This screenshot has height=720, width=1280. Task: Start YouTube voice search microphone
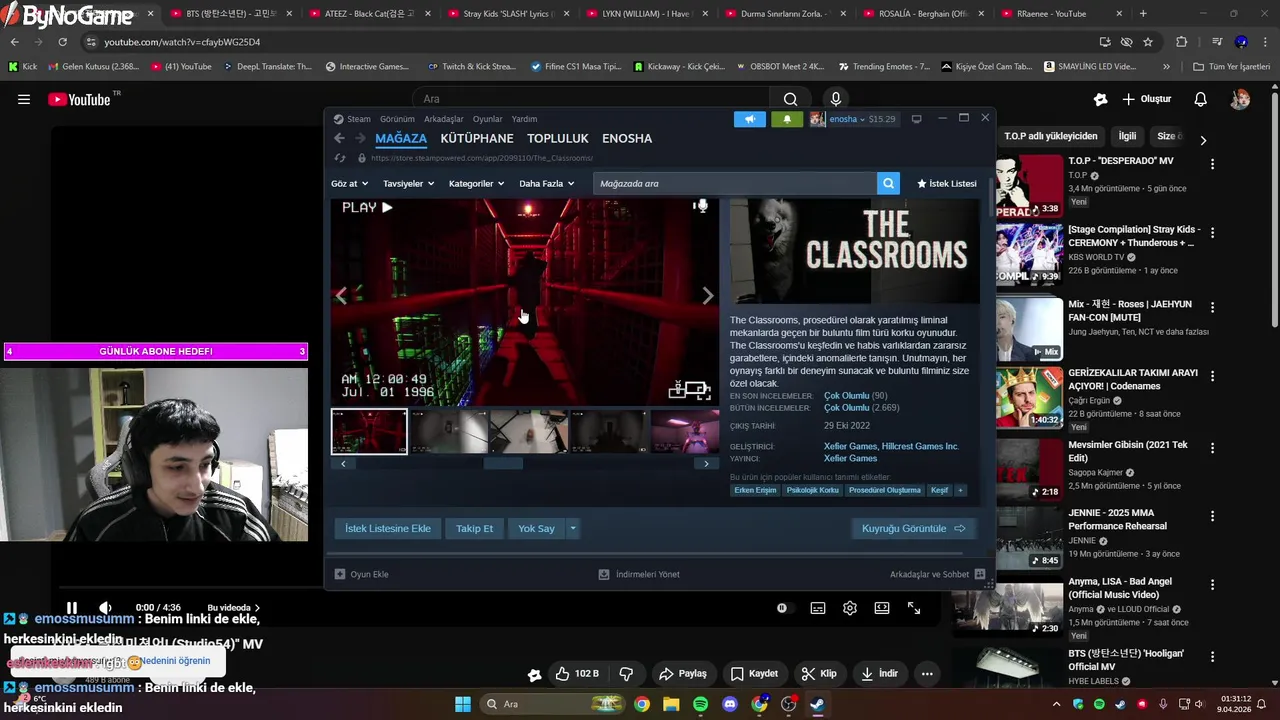click(836, 99)
